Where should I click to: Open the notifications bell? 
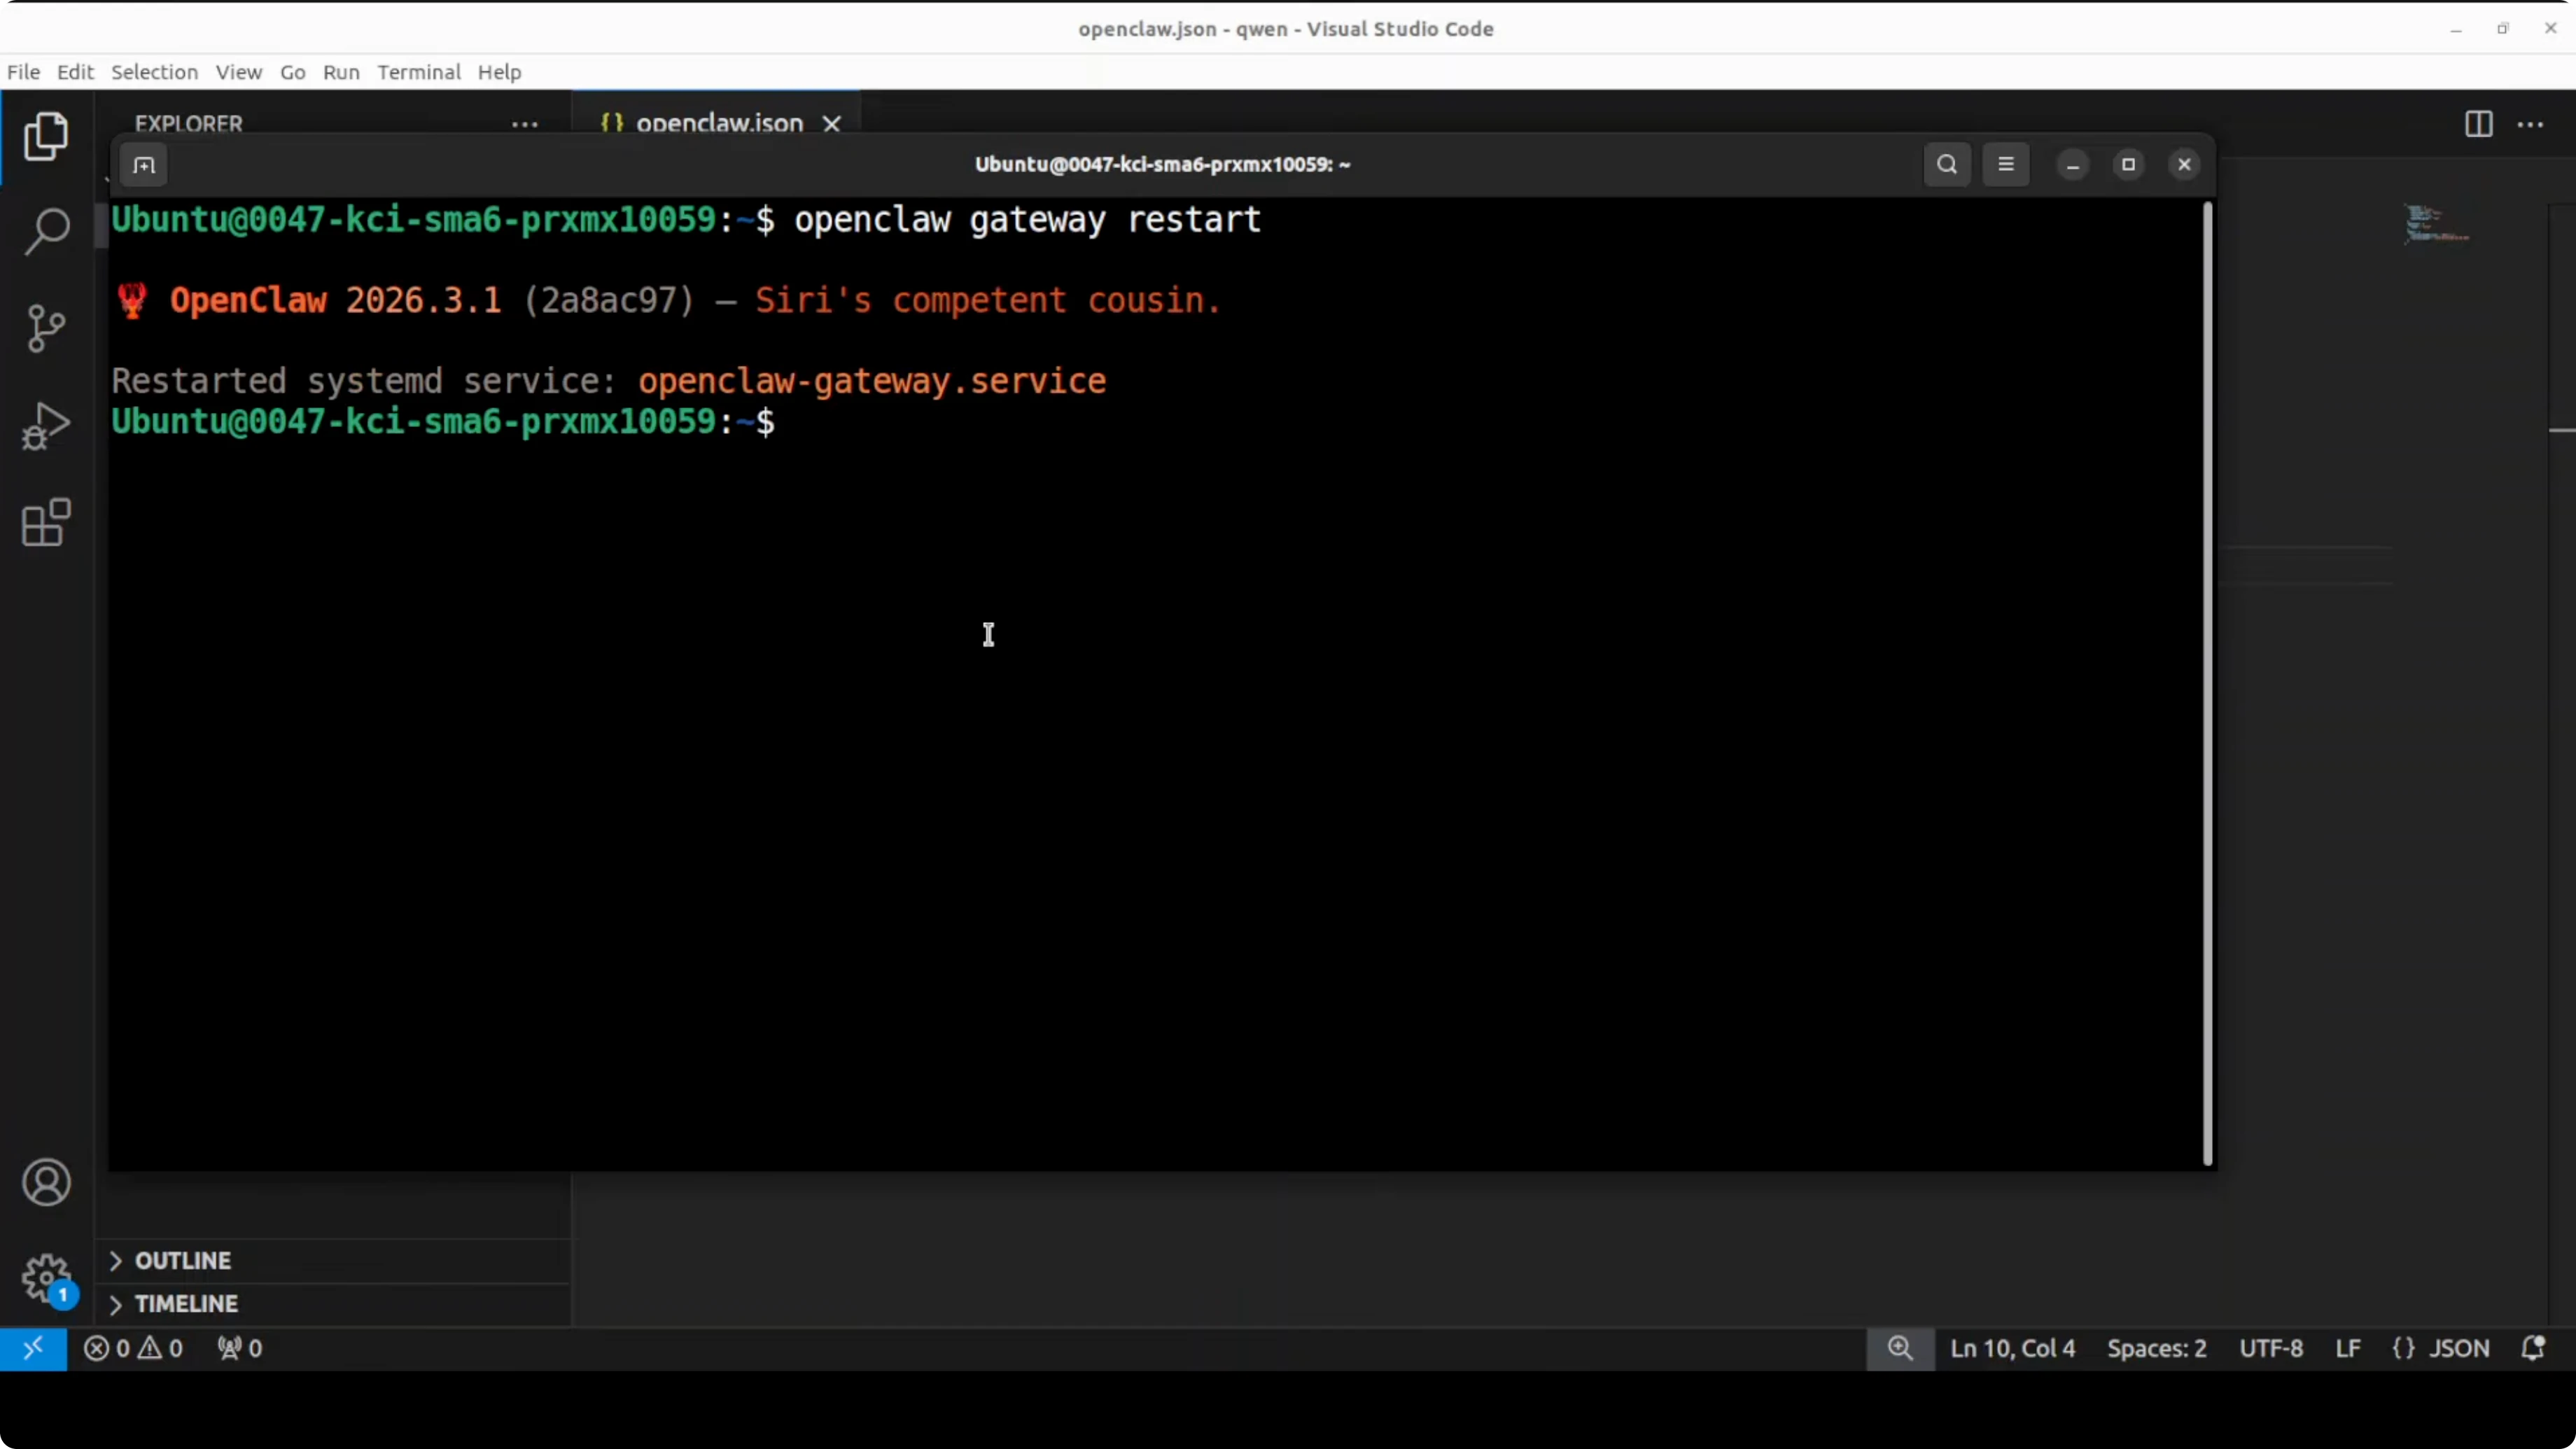[2532, 1348]
